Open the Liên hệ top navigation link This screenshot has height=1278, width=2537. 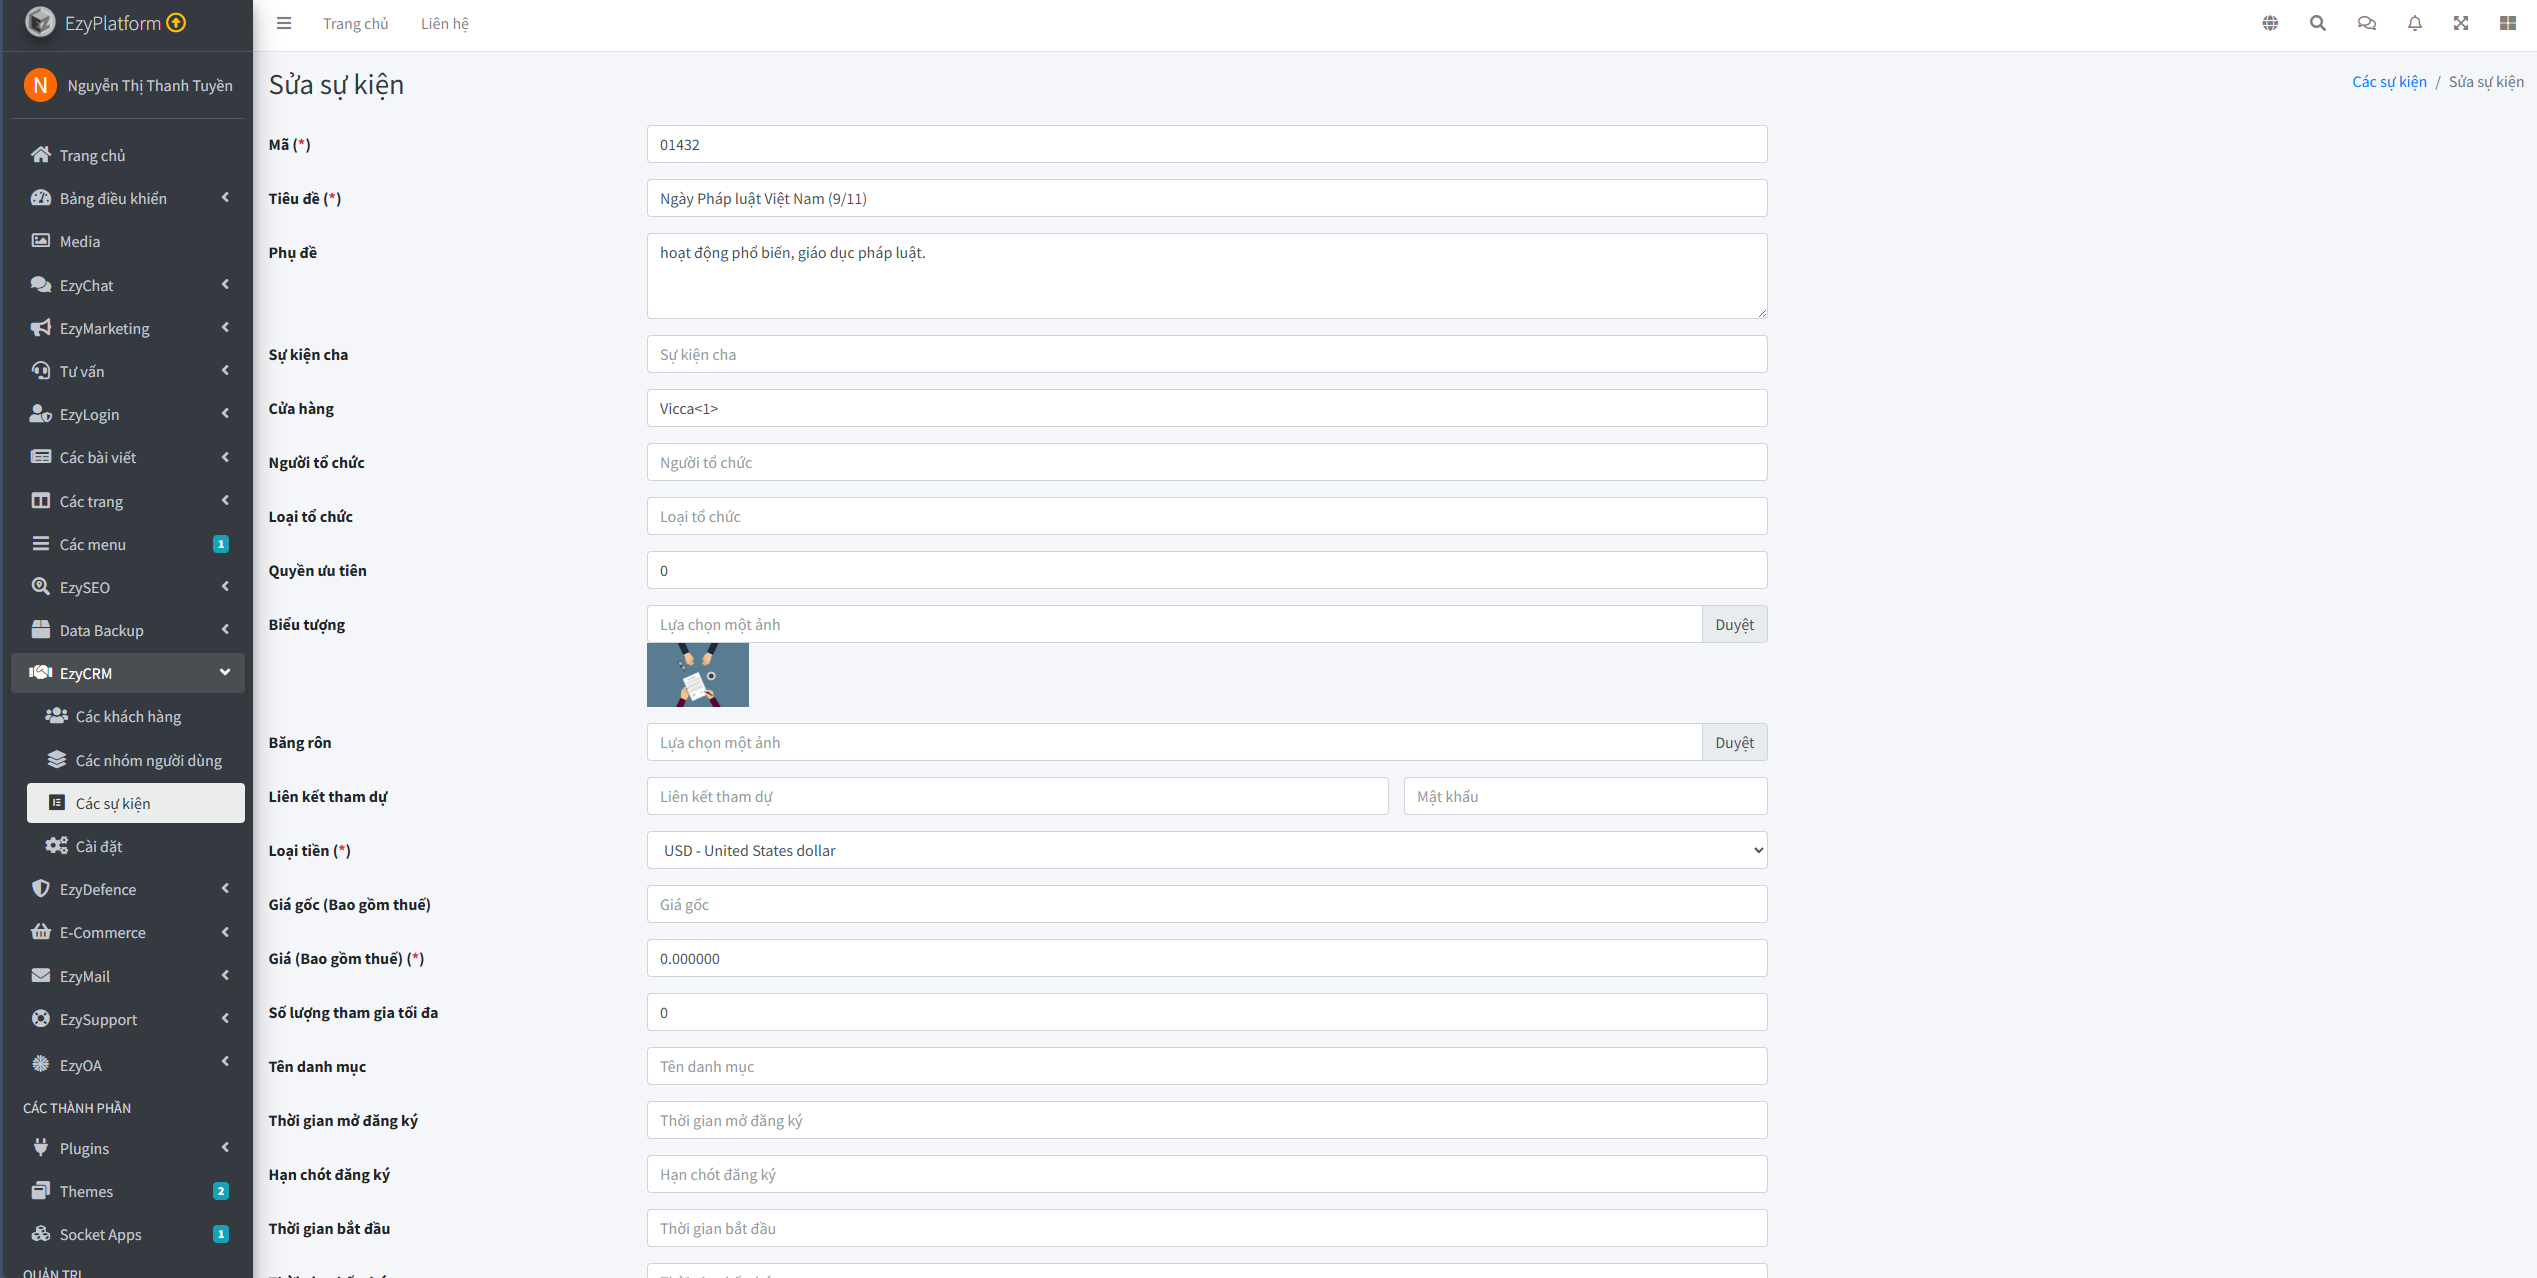[444, 23]
